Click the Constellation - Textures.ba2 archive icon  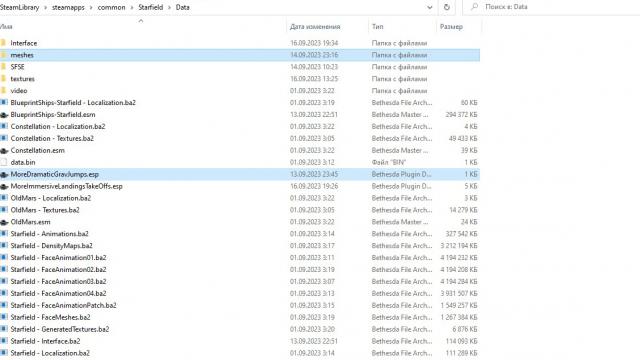click(4, 138)
